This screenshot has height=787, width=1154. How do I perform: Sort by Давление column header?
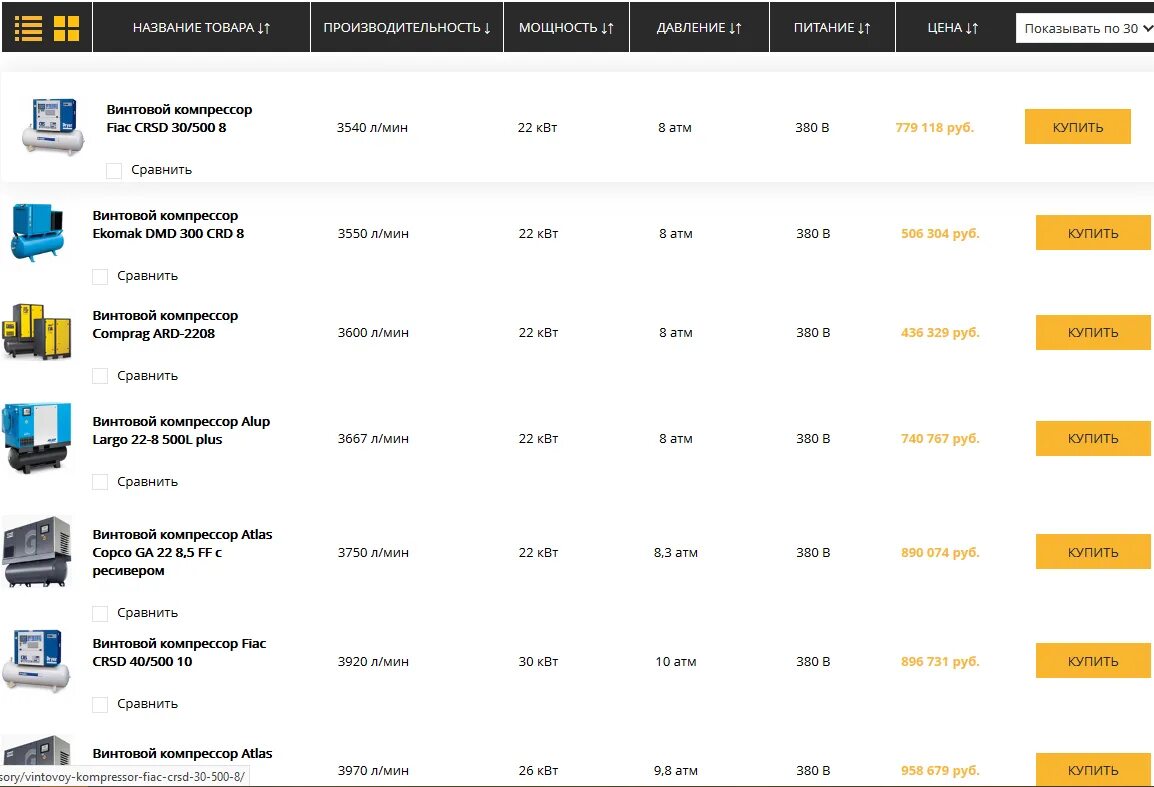pyautogui.click(x=699, y=28)
